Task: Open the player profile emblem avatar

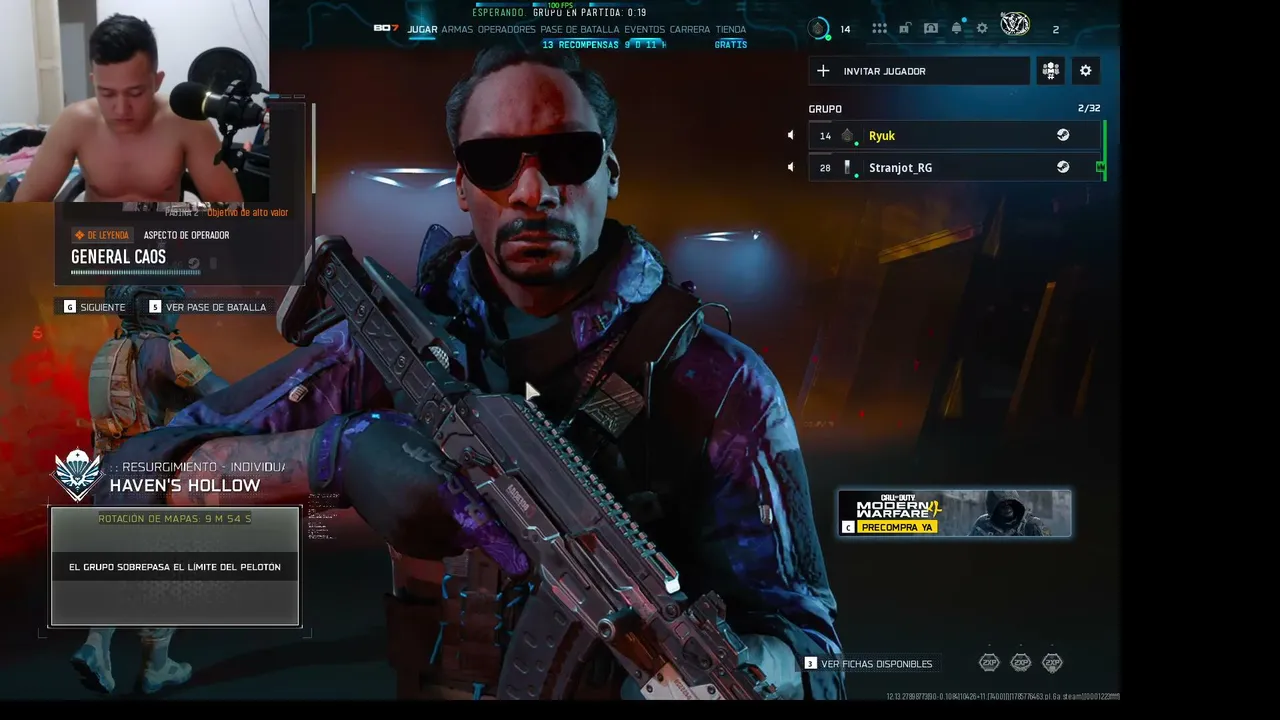Action: point(1015,25)
